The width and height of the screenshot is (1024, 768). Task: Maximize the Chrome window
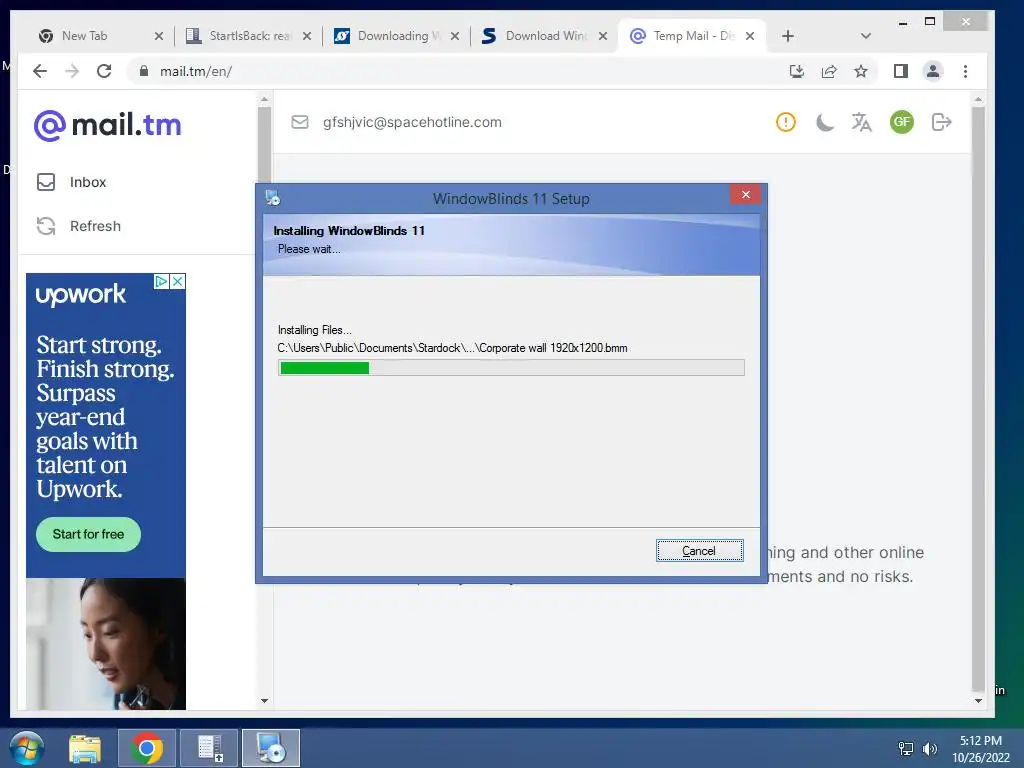tap(930, 22)
